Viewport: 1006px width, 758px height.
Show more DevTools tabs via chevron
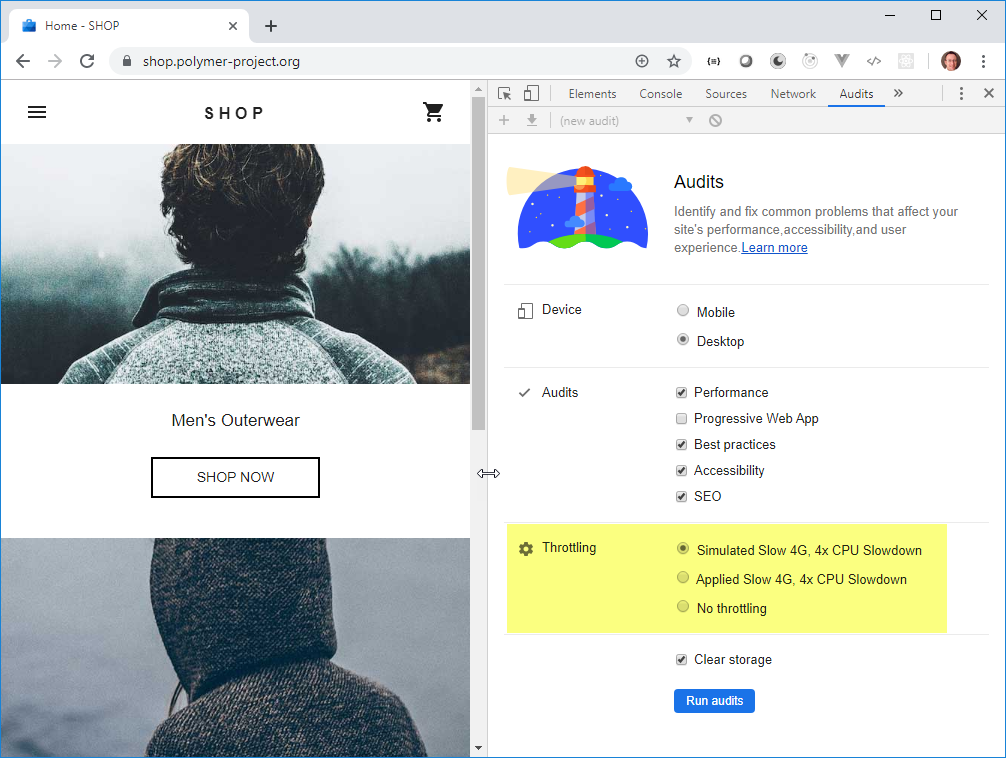coord(898,94)
